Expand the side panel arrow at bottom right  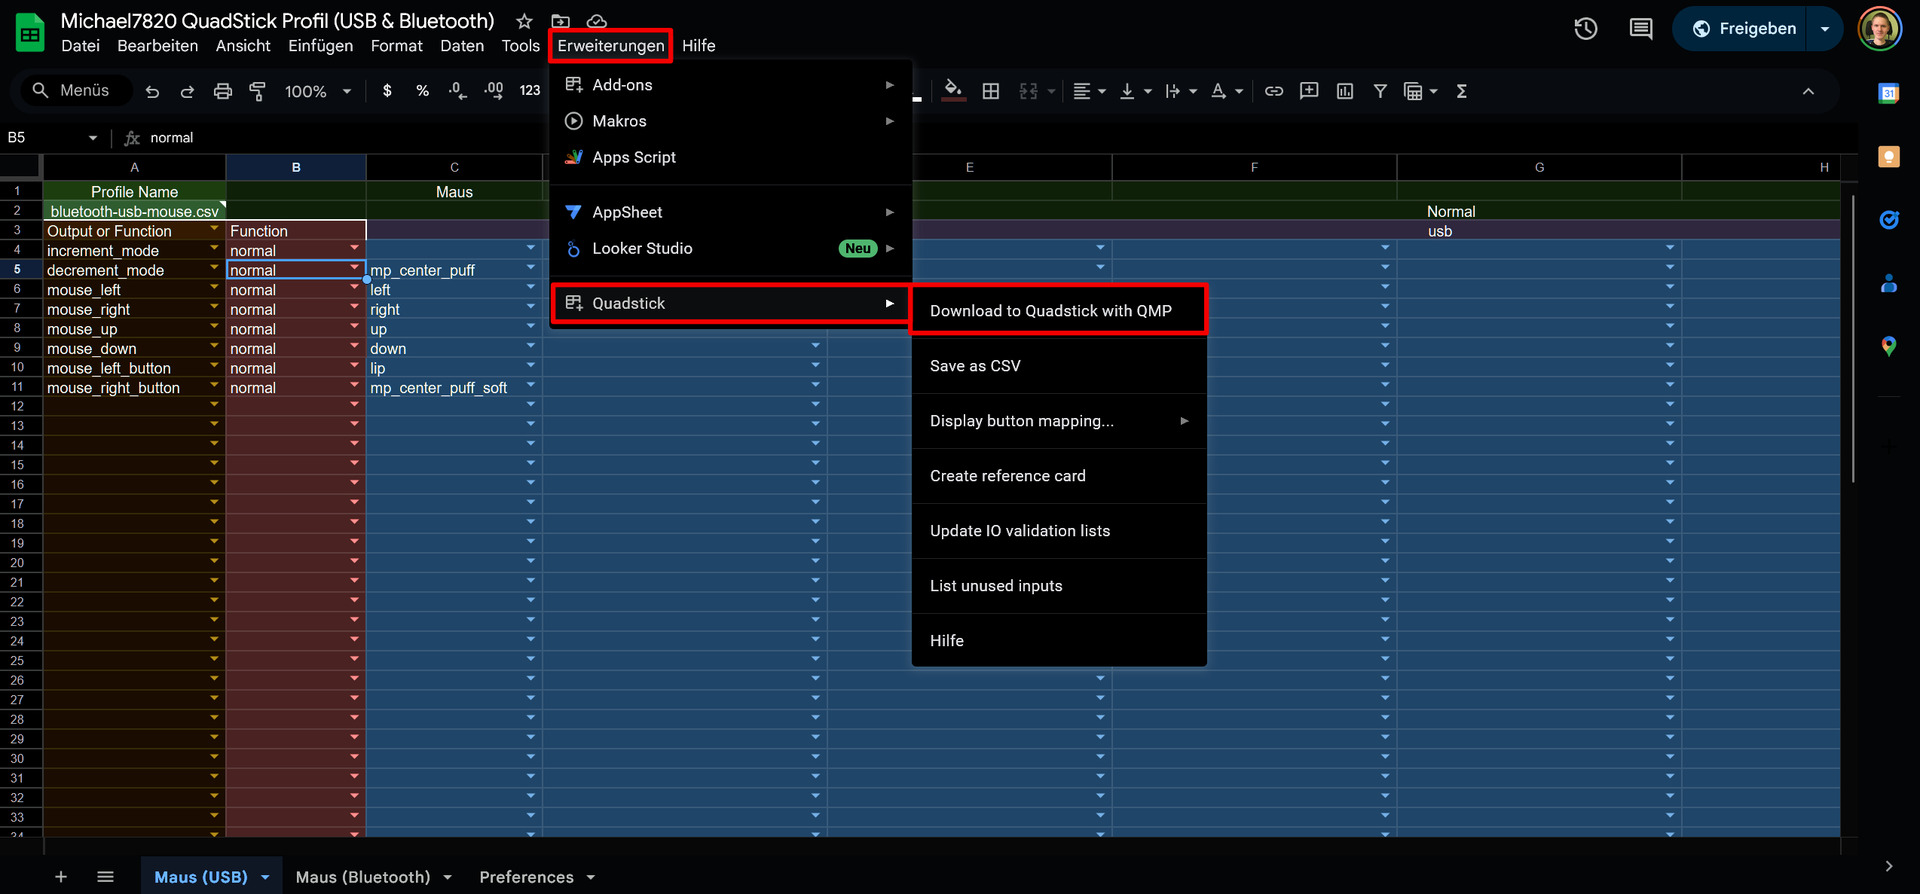[x=1888, y=866]
